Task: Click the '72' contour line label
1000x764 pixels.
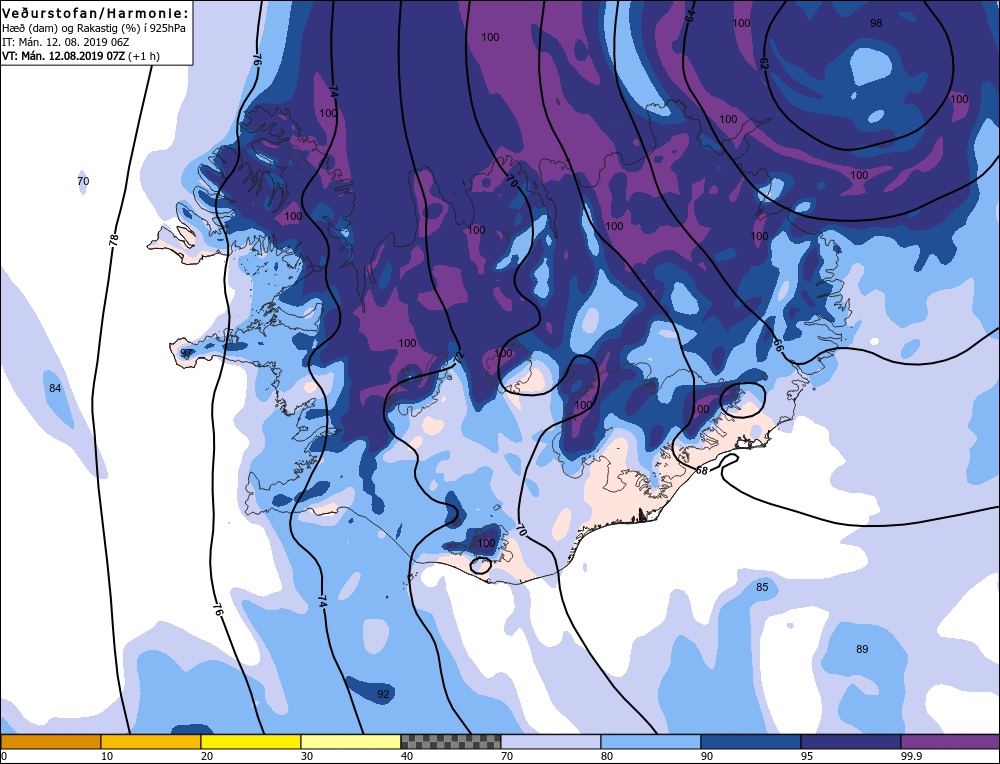Action: click(459, 358)
